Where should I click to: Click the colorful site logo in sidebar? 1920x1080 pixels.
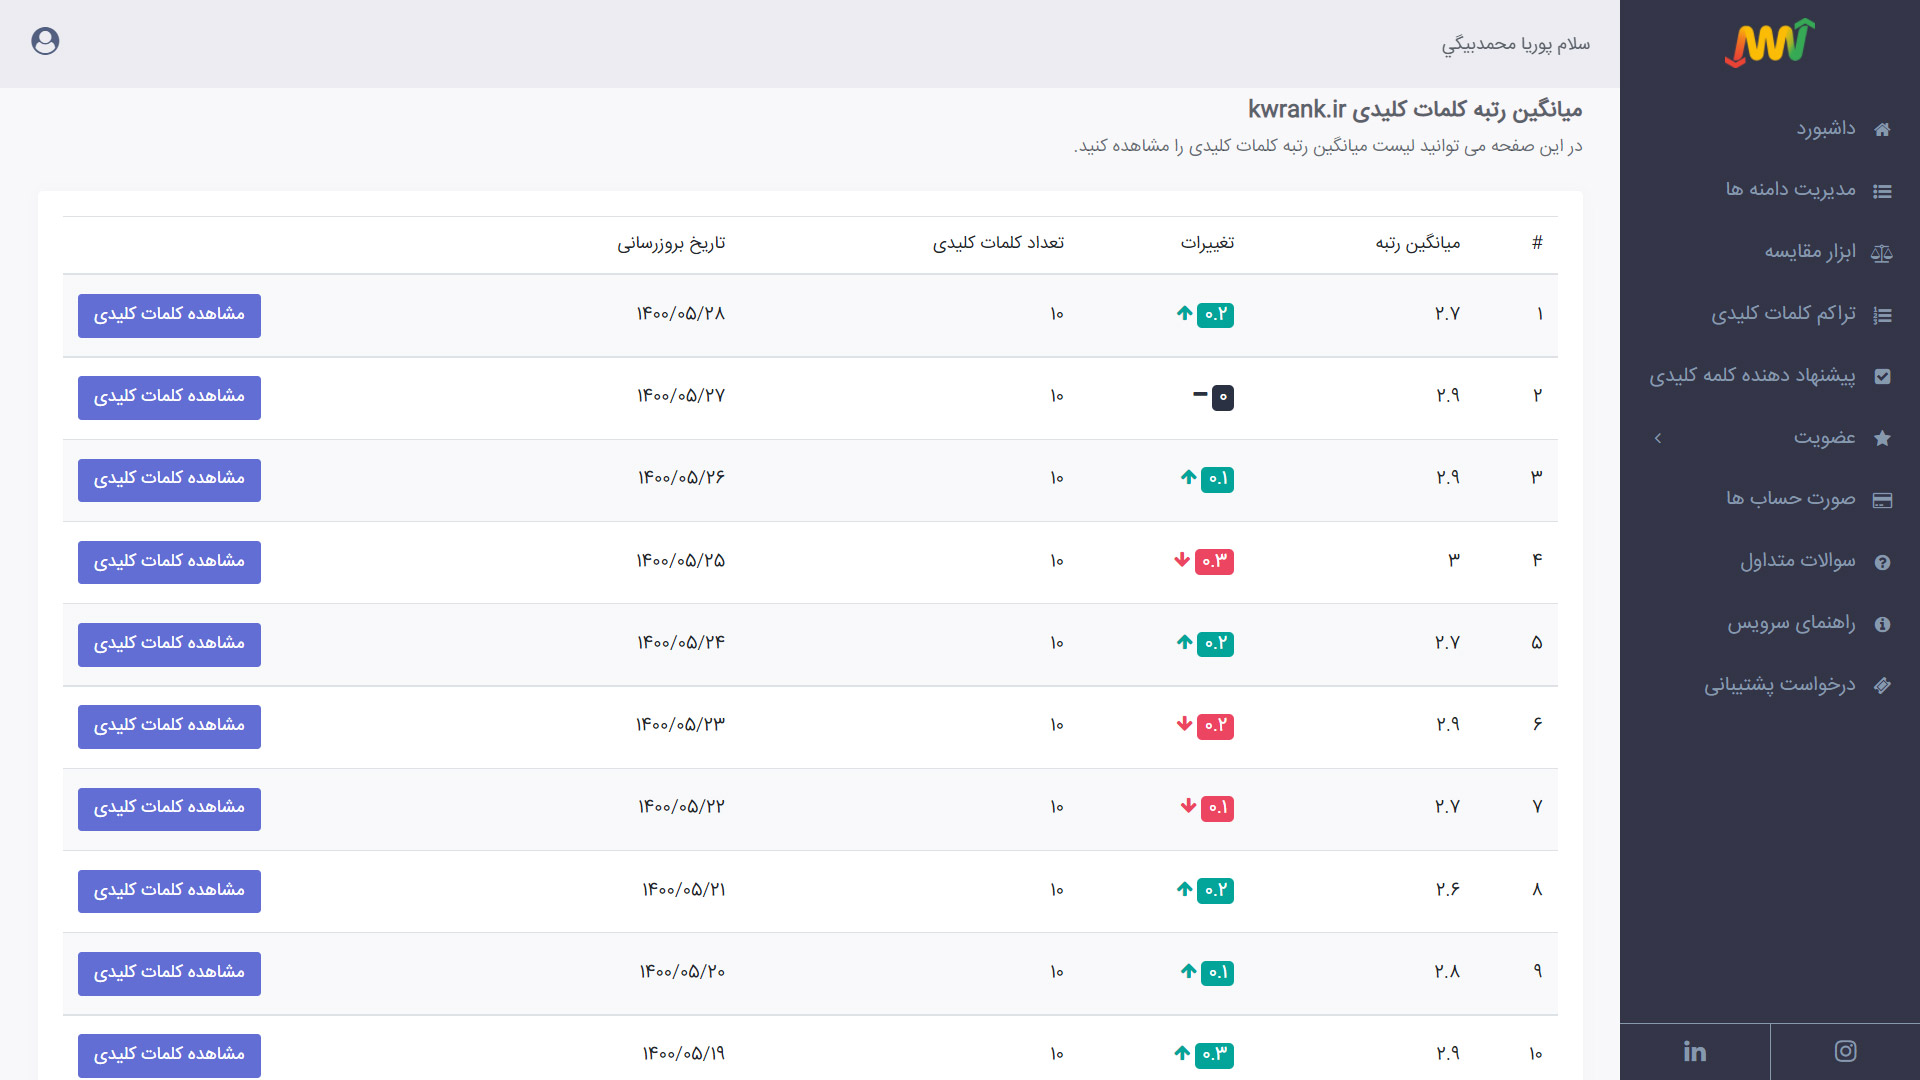[x=1769, y=43]
